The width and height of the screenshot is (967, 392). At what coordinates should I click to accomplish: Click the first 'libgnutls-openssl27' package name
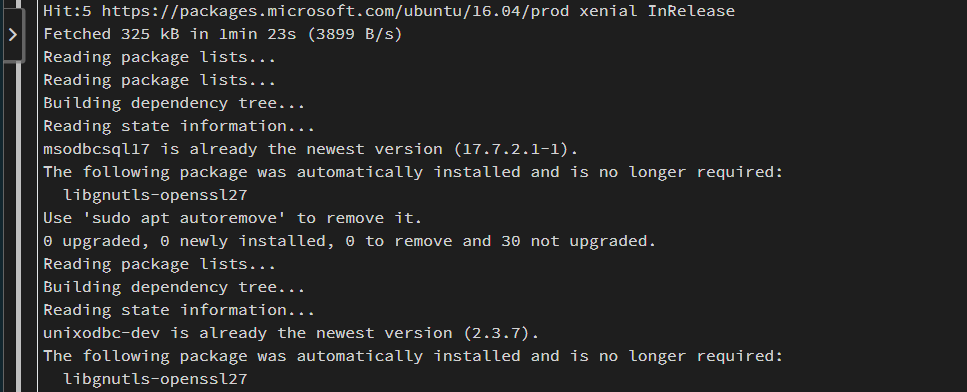coord(155,195)
